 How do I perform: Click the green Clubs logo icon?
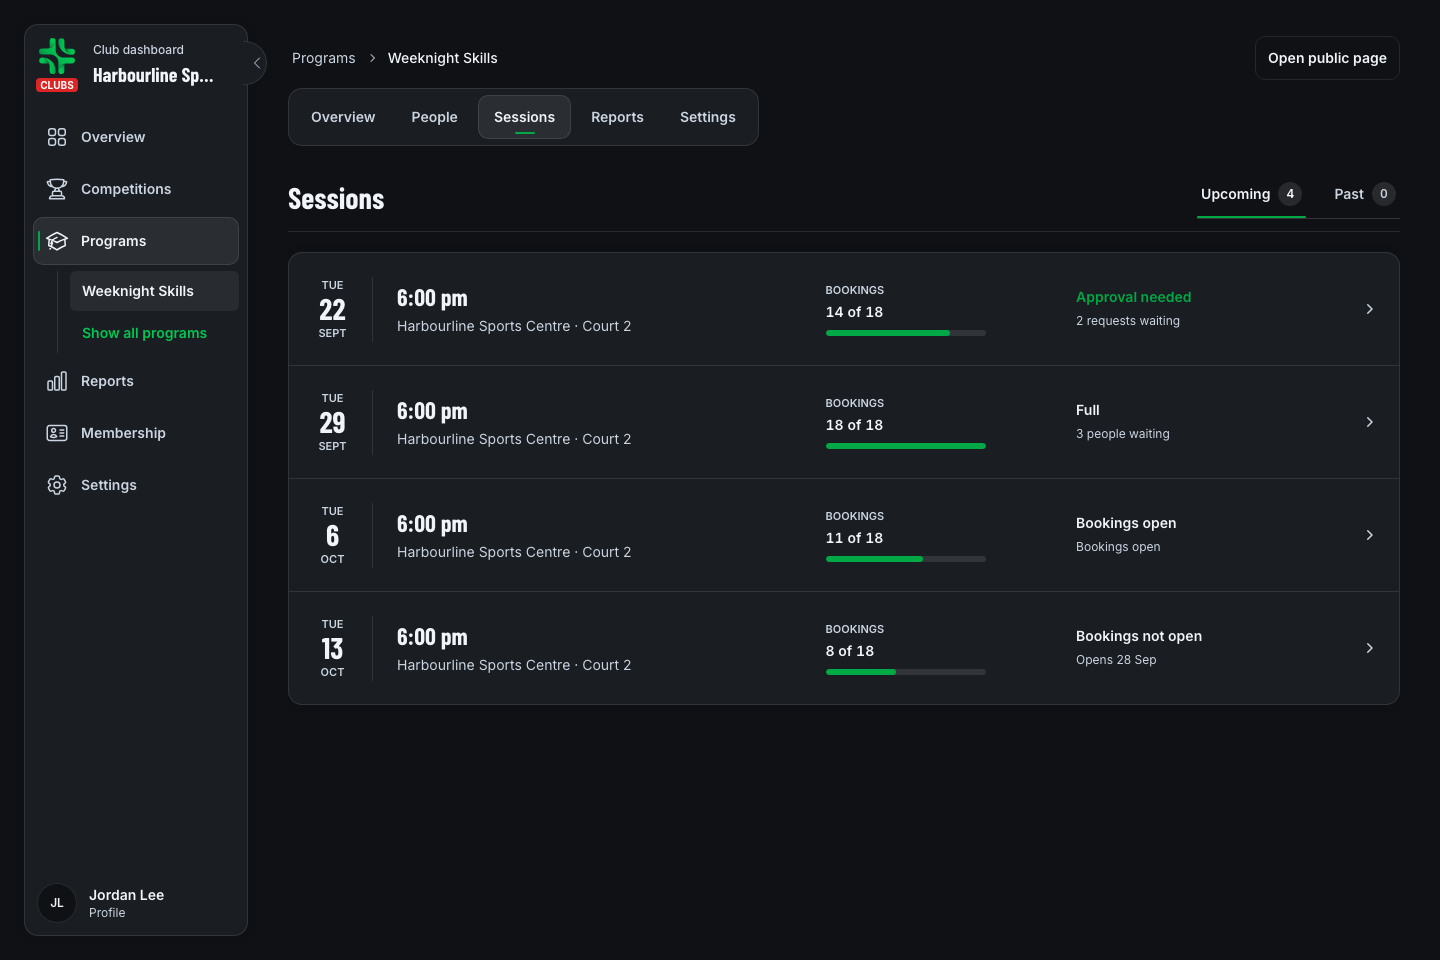(x=57, y=57)
